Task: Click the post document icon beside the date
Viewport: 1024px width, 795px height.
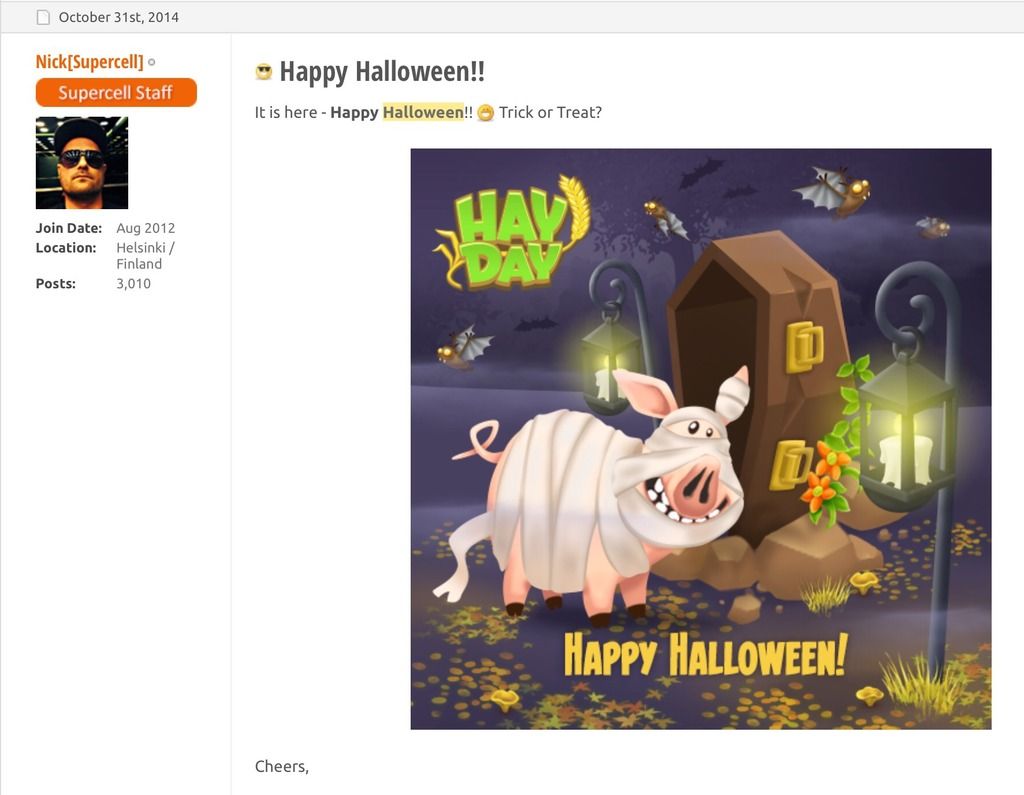Action: point(43,18)
